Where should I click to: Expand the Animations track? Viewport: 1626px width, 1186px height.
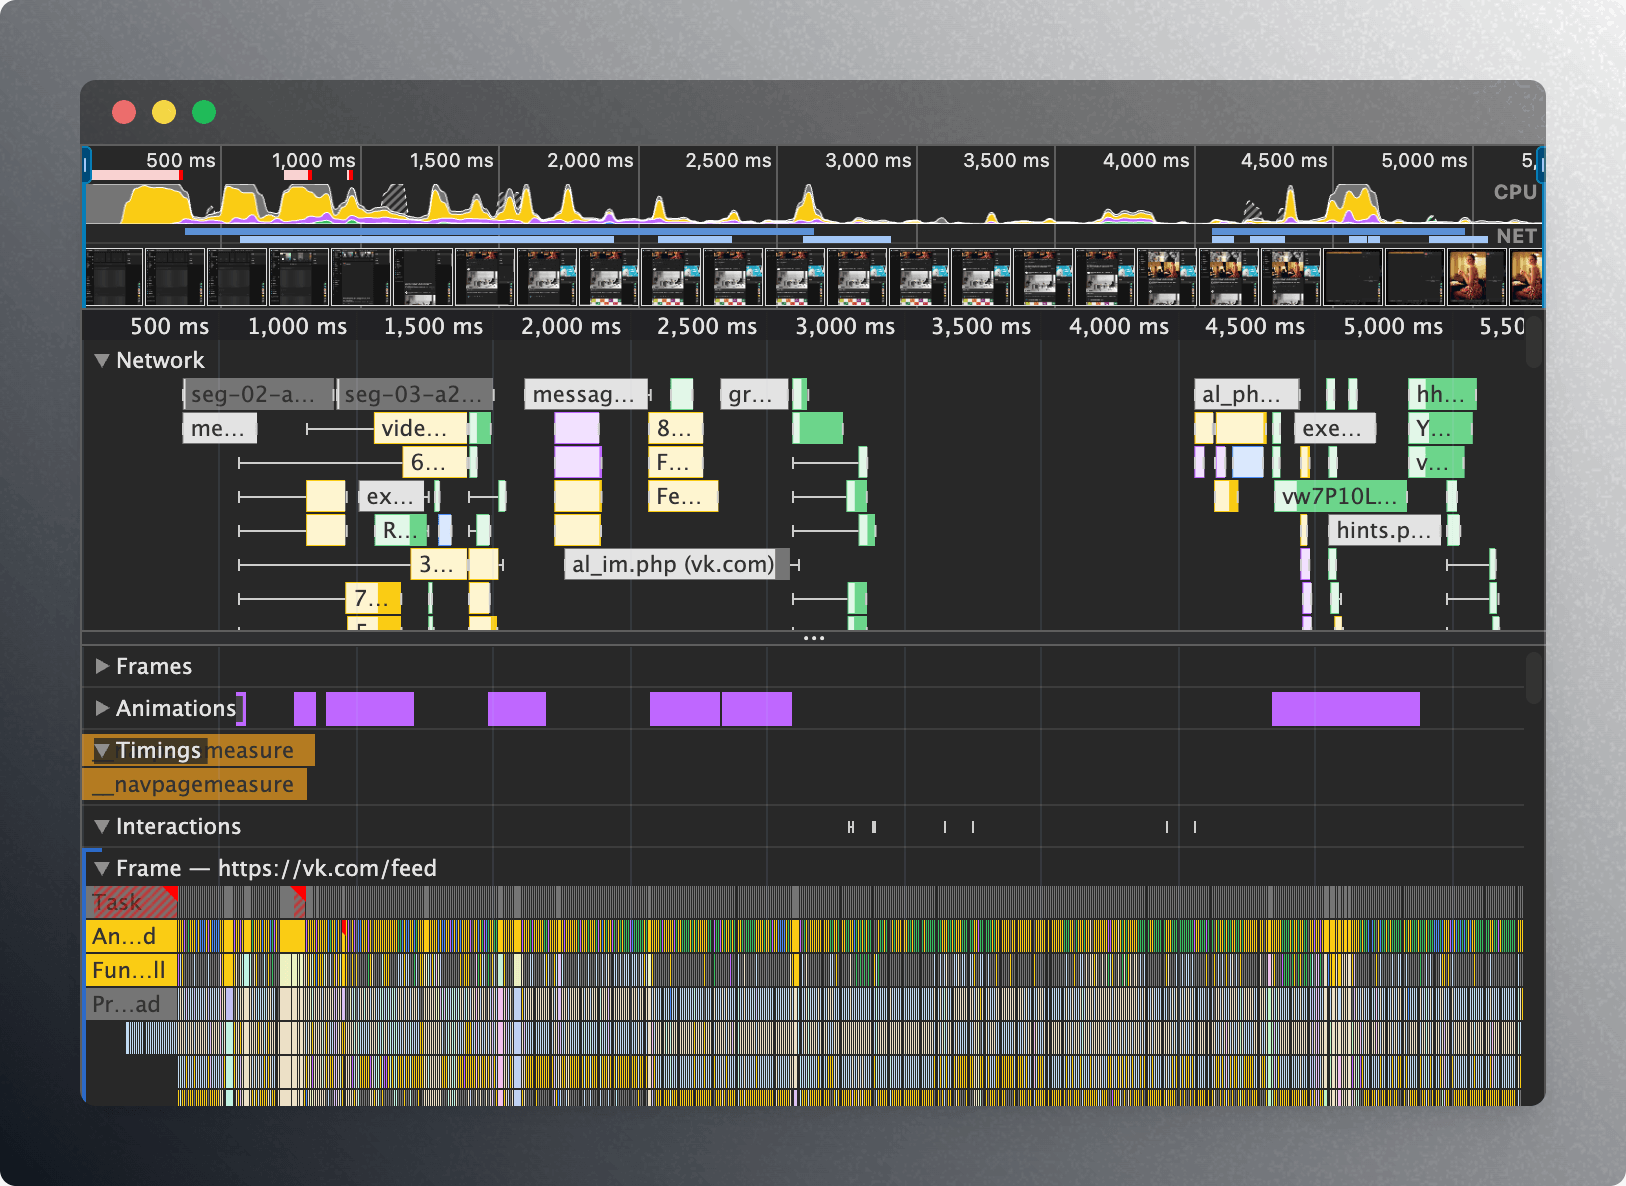101,708
